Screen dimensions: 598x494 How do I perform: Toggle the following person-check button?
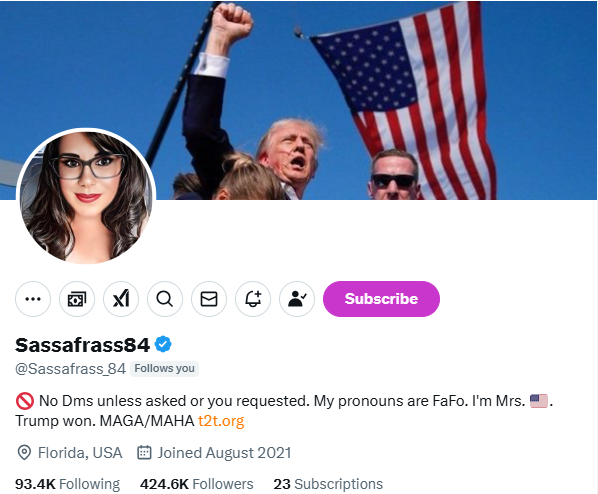coord(297,299)
